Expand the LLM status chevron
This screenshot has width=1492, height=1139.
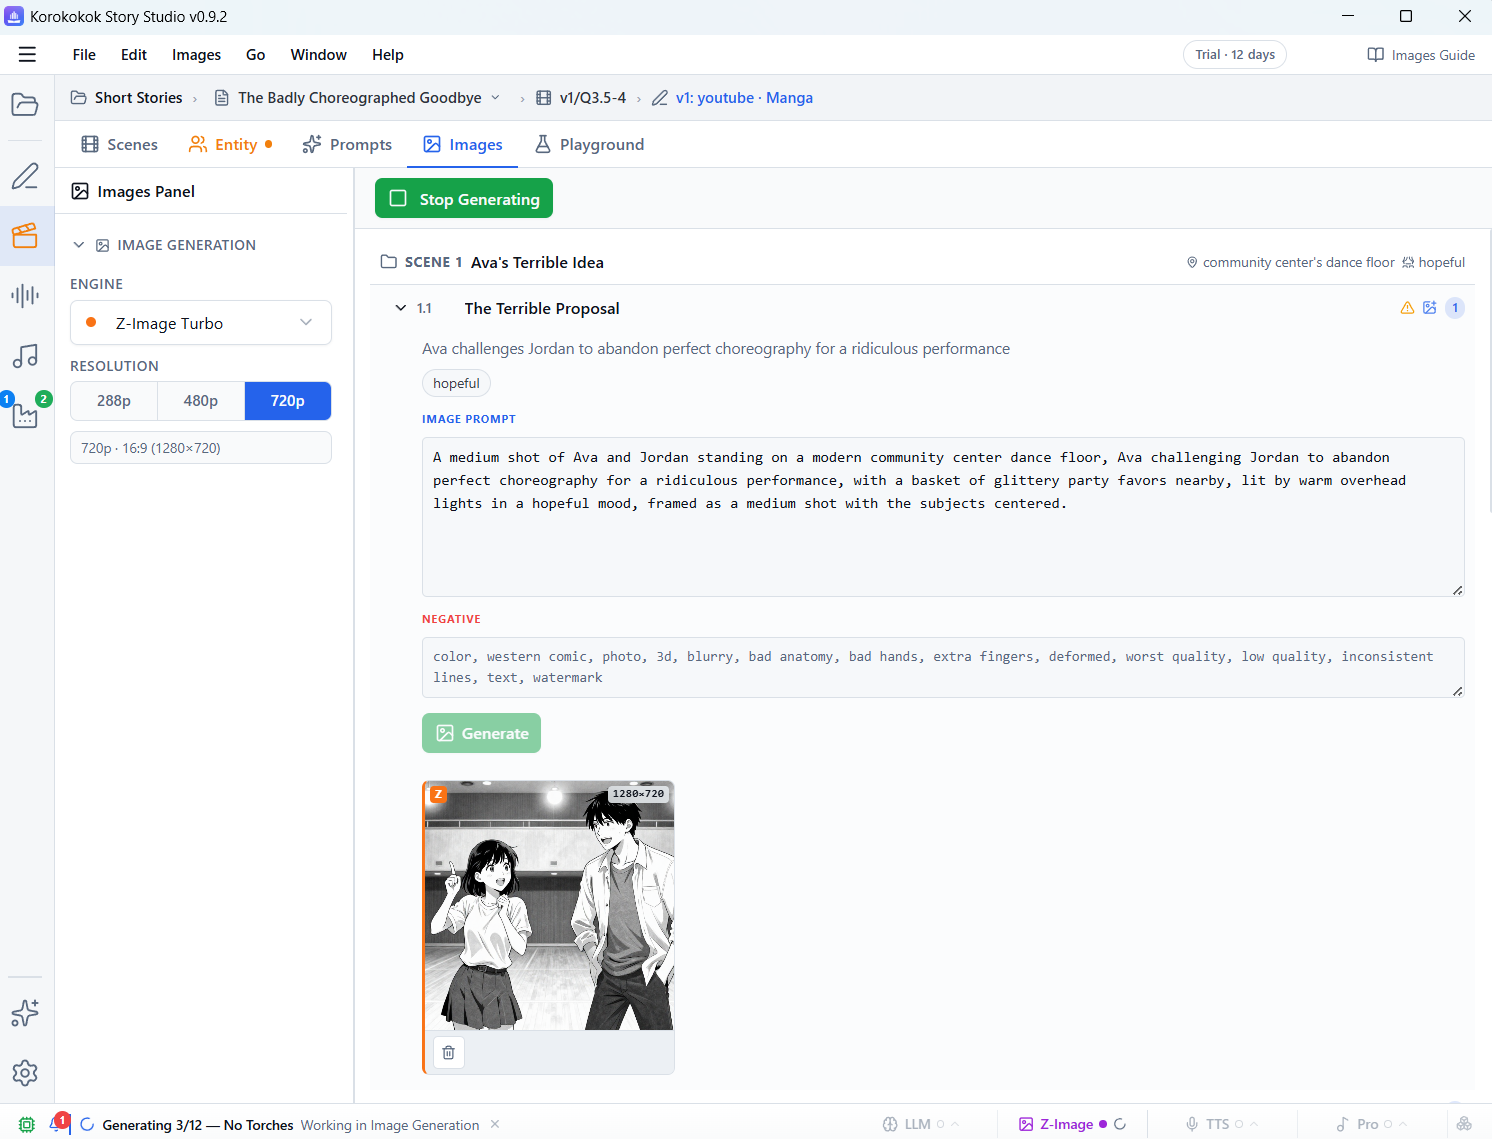pos(955,1124)
